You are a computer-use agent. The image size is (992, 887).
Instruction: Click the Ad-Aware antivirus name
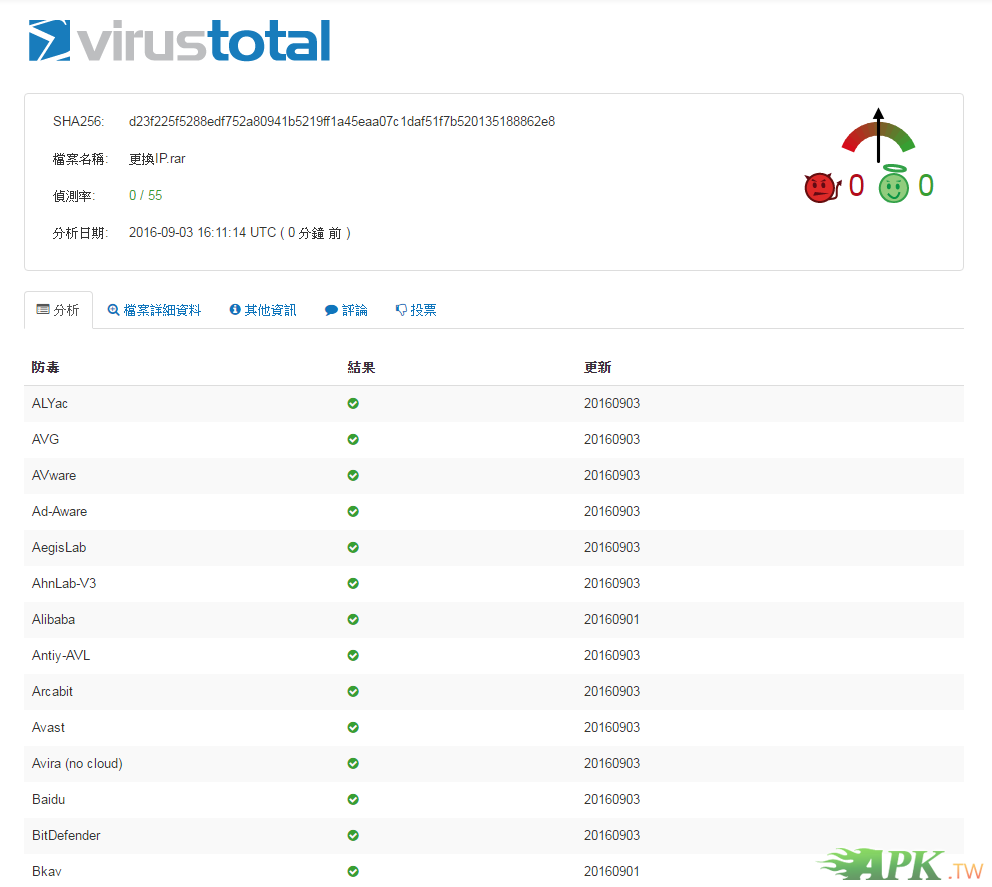(59, 512)
